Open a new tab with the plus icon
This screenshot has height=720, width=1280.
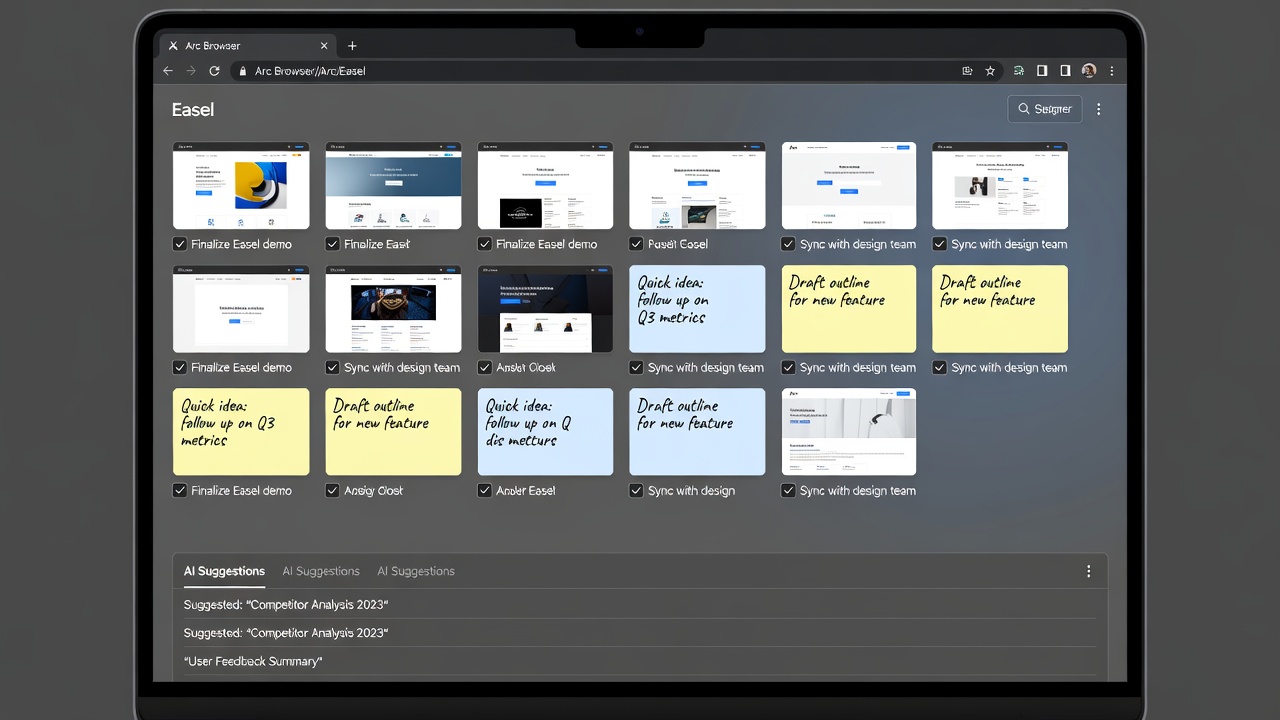tap(352, 46)
